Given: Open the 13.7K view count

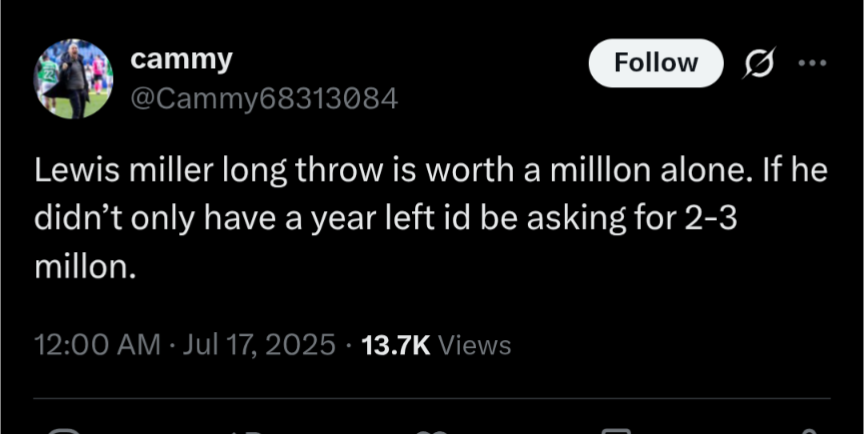Looking at the screenshot, I should tap(396, 345).
